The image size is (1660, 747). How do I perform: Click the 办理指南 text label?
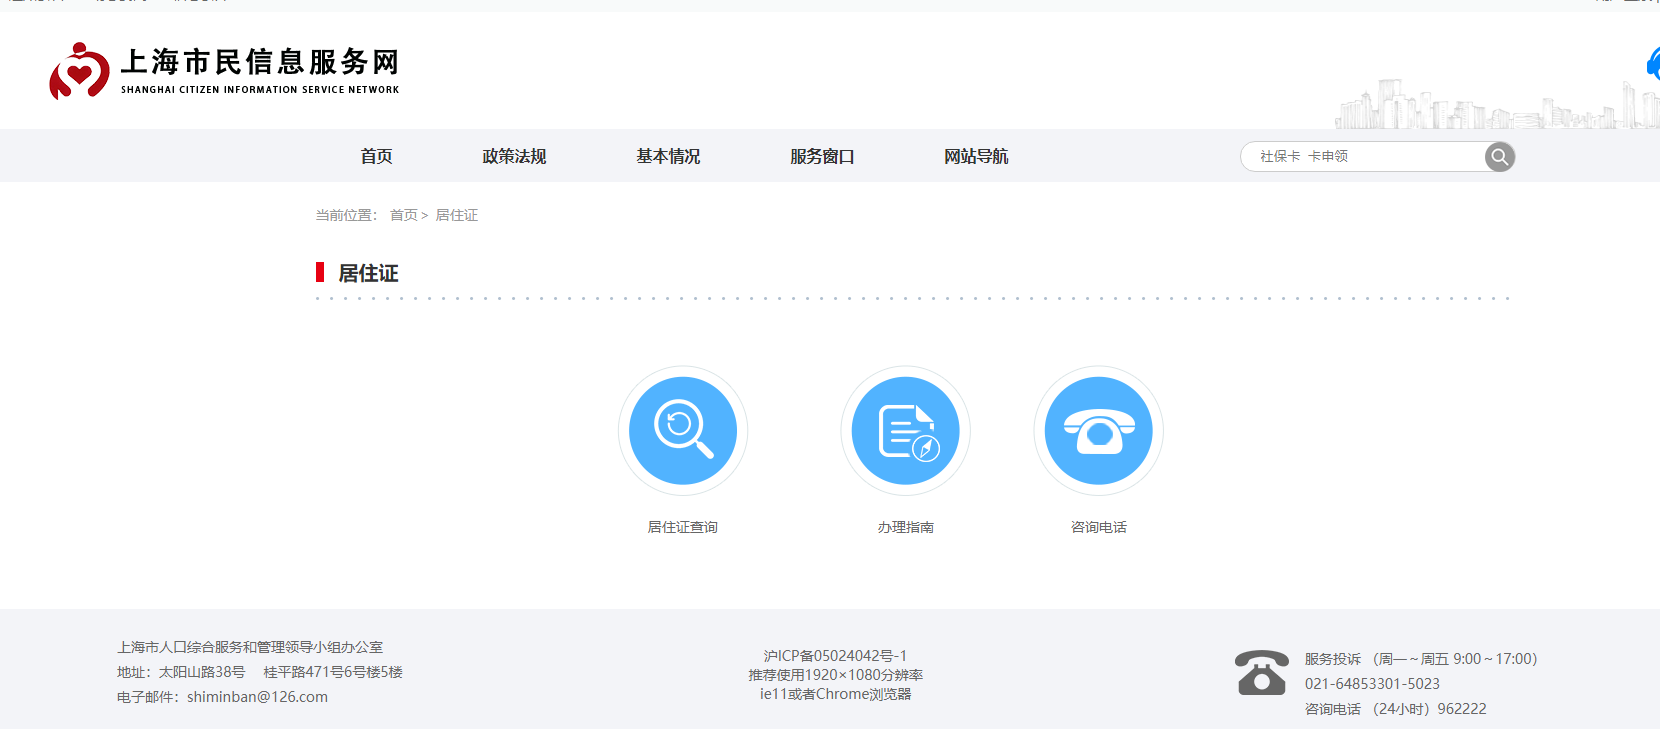click(x=905, y=527)
